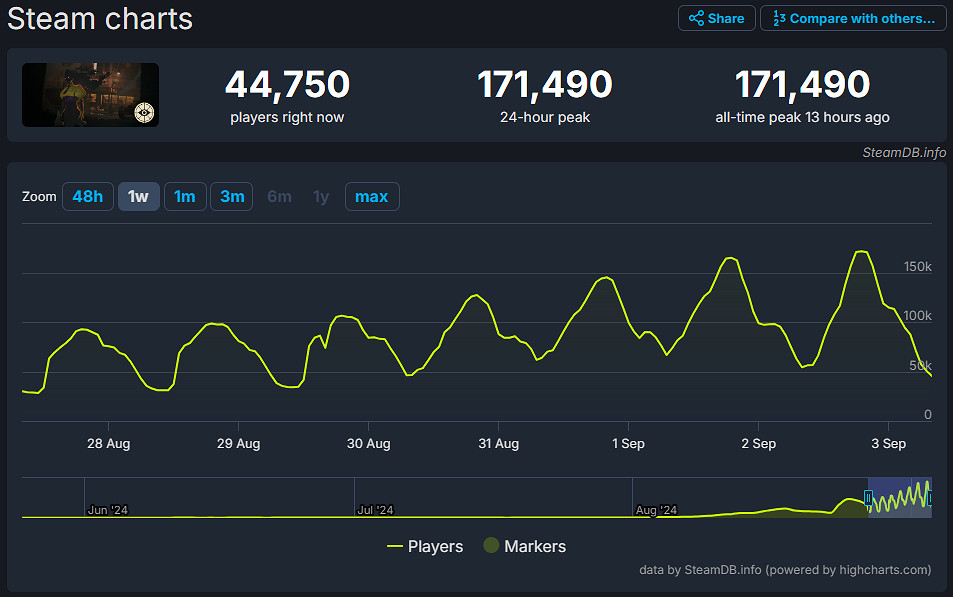Click the right navigator range handle
The width and height of the screenshot is (953, 597).
point(930,497)
